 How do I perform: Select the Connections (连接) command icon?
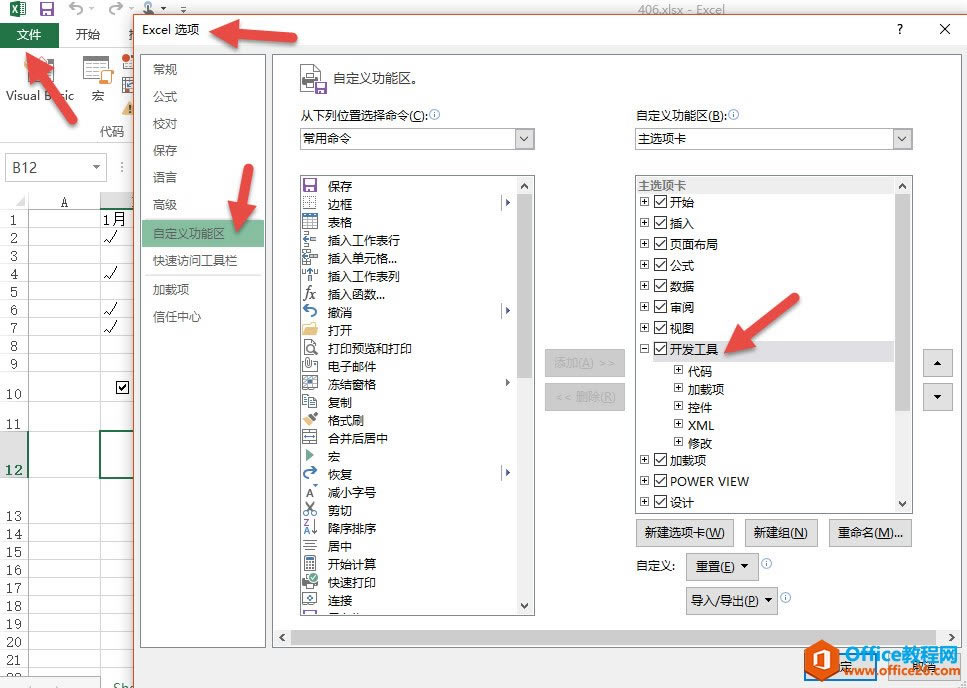pyautogui.click(x=310, y=599)
